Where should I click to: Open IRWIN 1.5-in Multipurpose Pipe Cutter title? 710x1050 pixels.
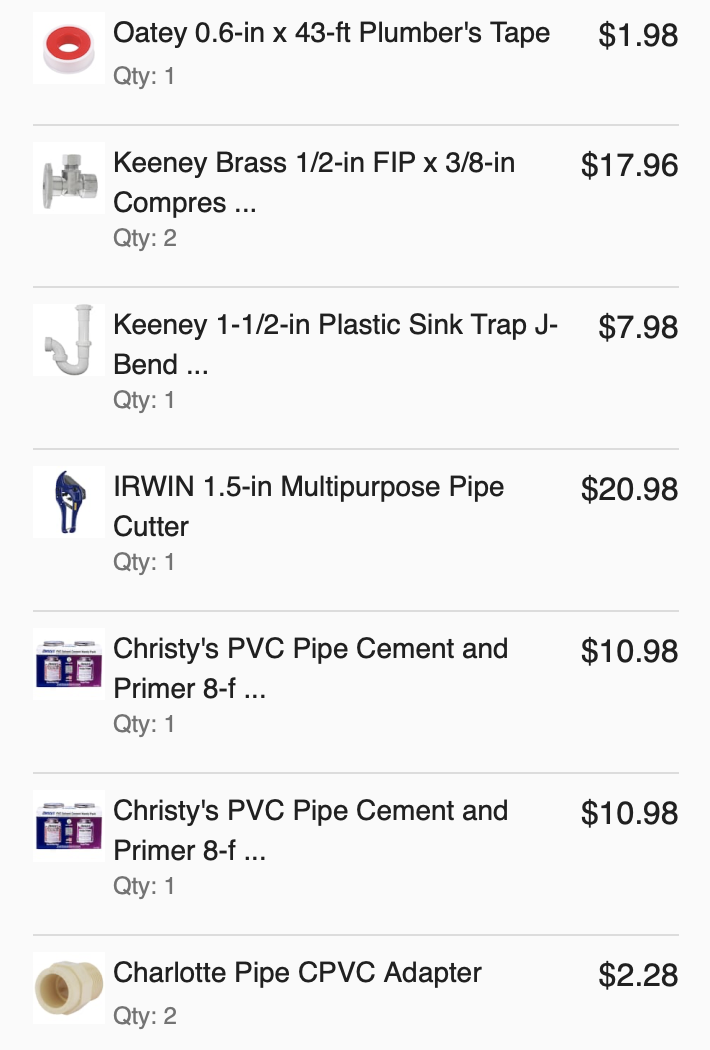309,506
